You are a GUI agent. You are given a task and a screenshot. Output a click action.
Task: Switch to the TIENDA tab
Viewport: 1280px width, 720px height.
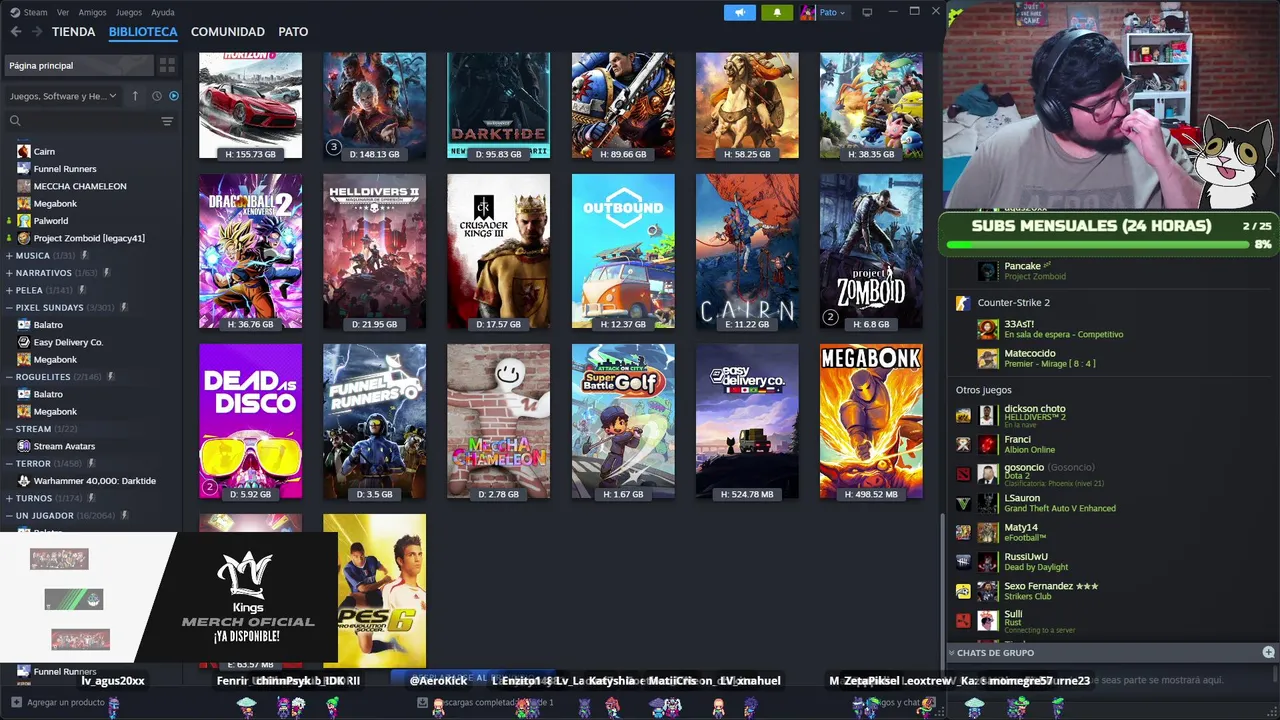(x=74, y=32)
